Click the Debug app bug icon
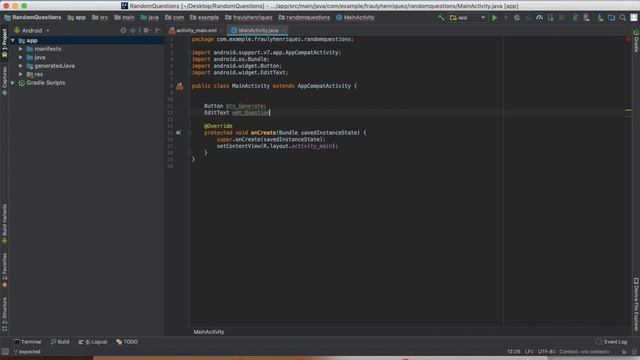The height and width of the screenshot is (360, 640). pos(517,18)
